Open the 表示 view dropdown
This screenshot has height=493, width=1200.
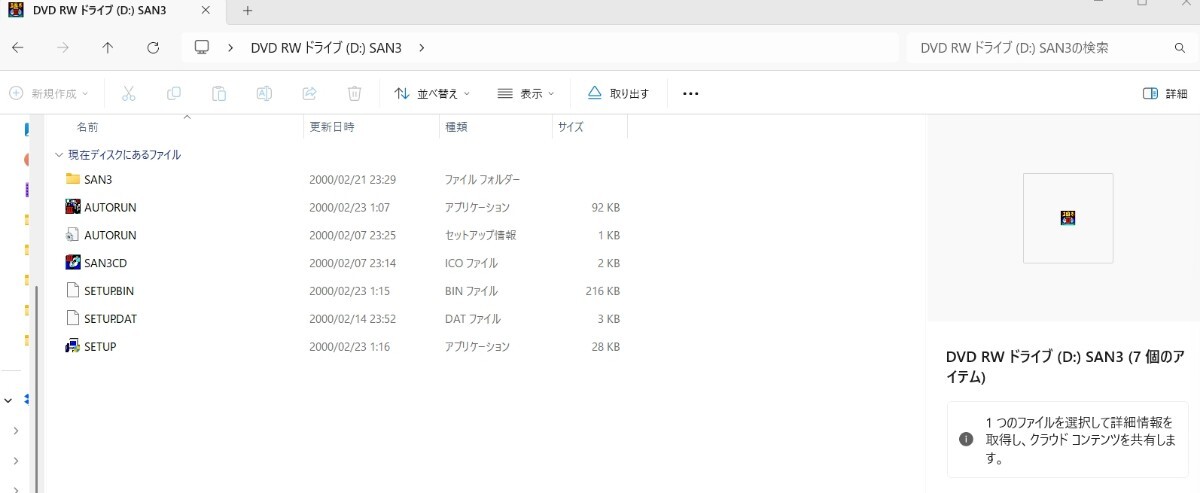pyautogui.click(x=526, y=93)
